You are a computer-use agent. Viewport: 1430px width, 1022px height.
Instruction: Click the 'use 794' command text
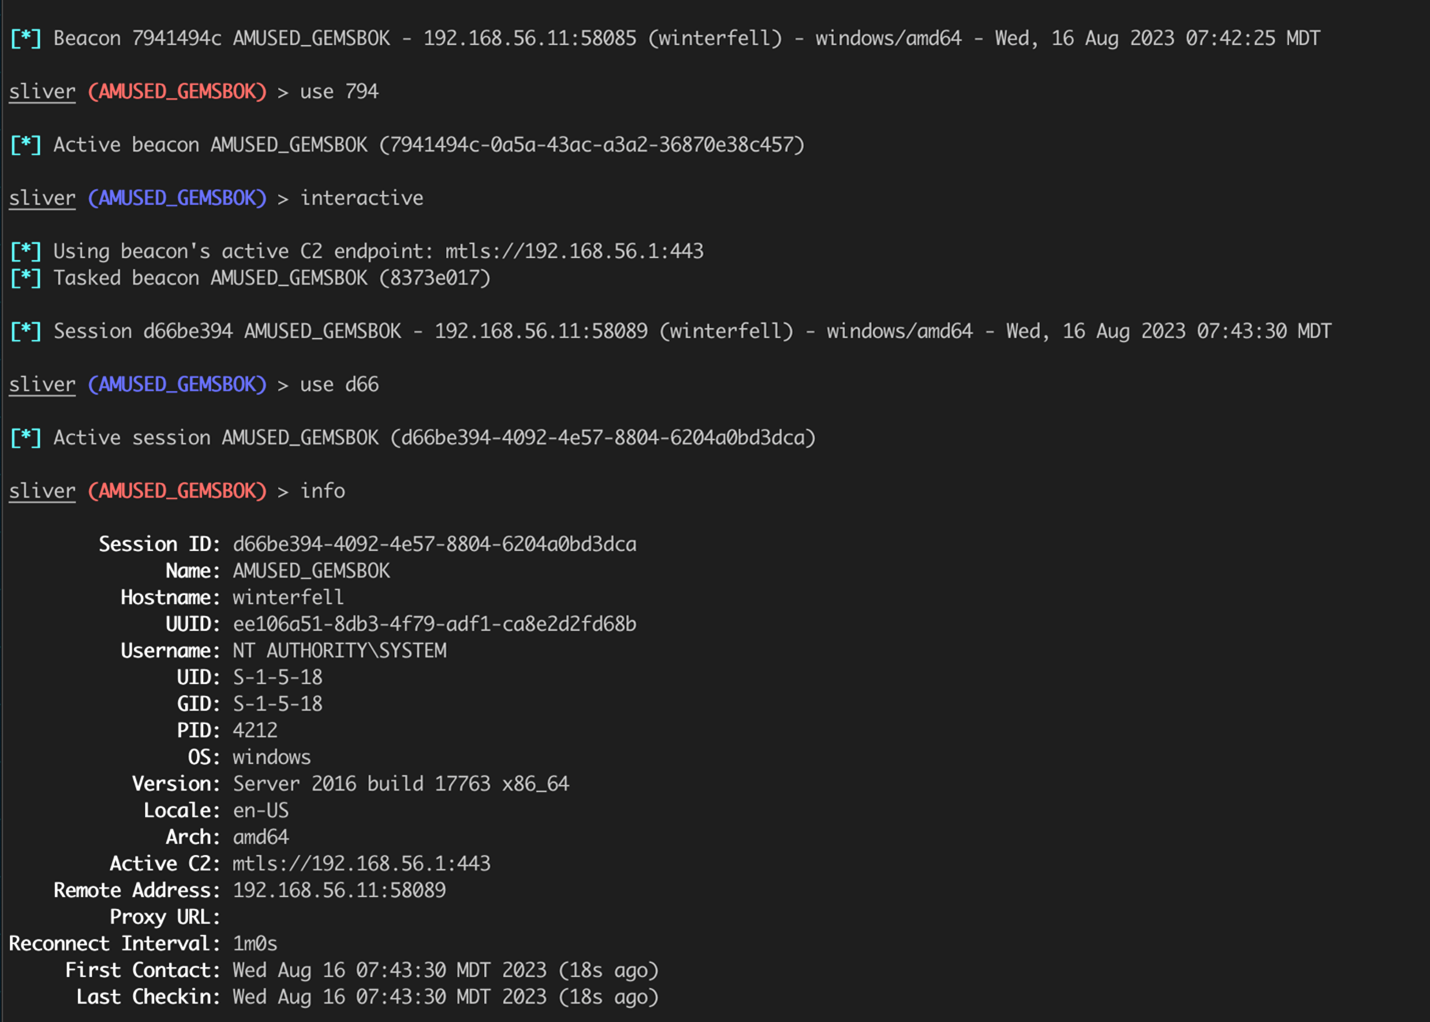339,91
